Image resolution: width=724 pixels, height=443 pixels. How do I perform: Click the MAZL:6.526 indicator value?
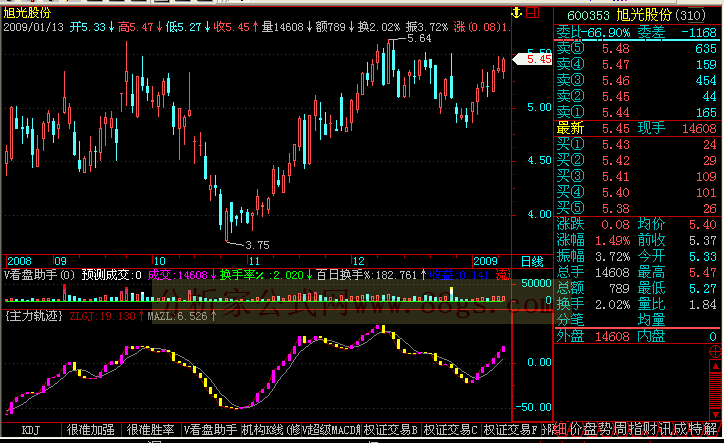tap(178, 316)
